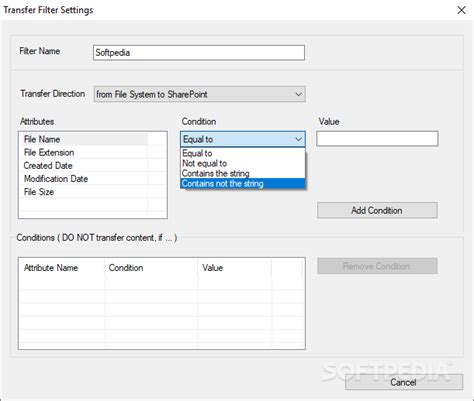474x401 pixels.
Task: Cancel the Transfer Filter Settings dialog
Action: (x=404, y=382)
